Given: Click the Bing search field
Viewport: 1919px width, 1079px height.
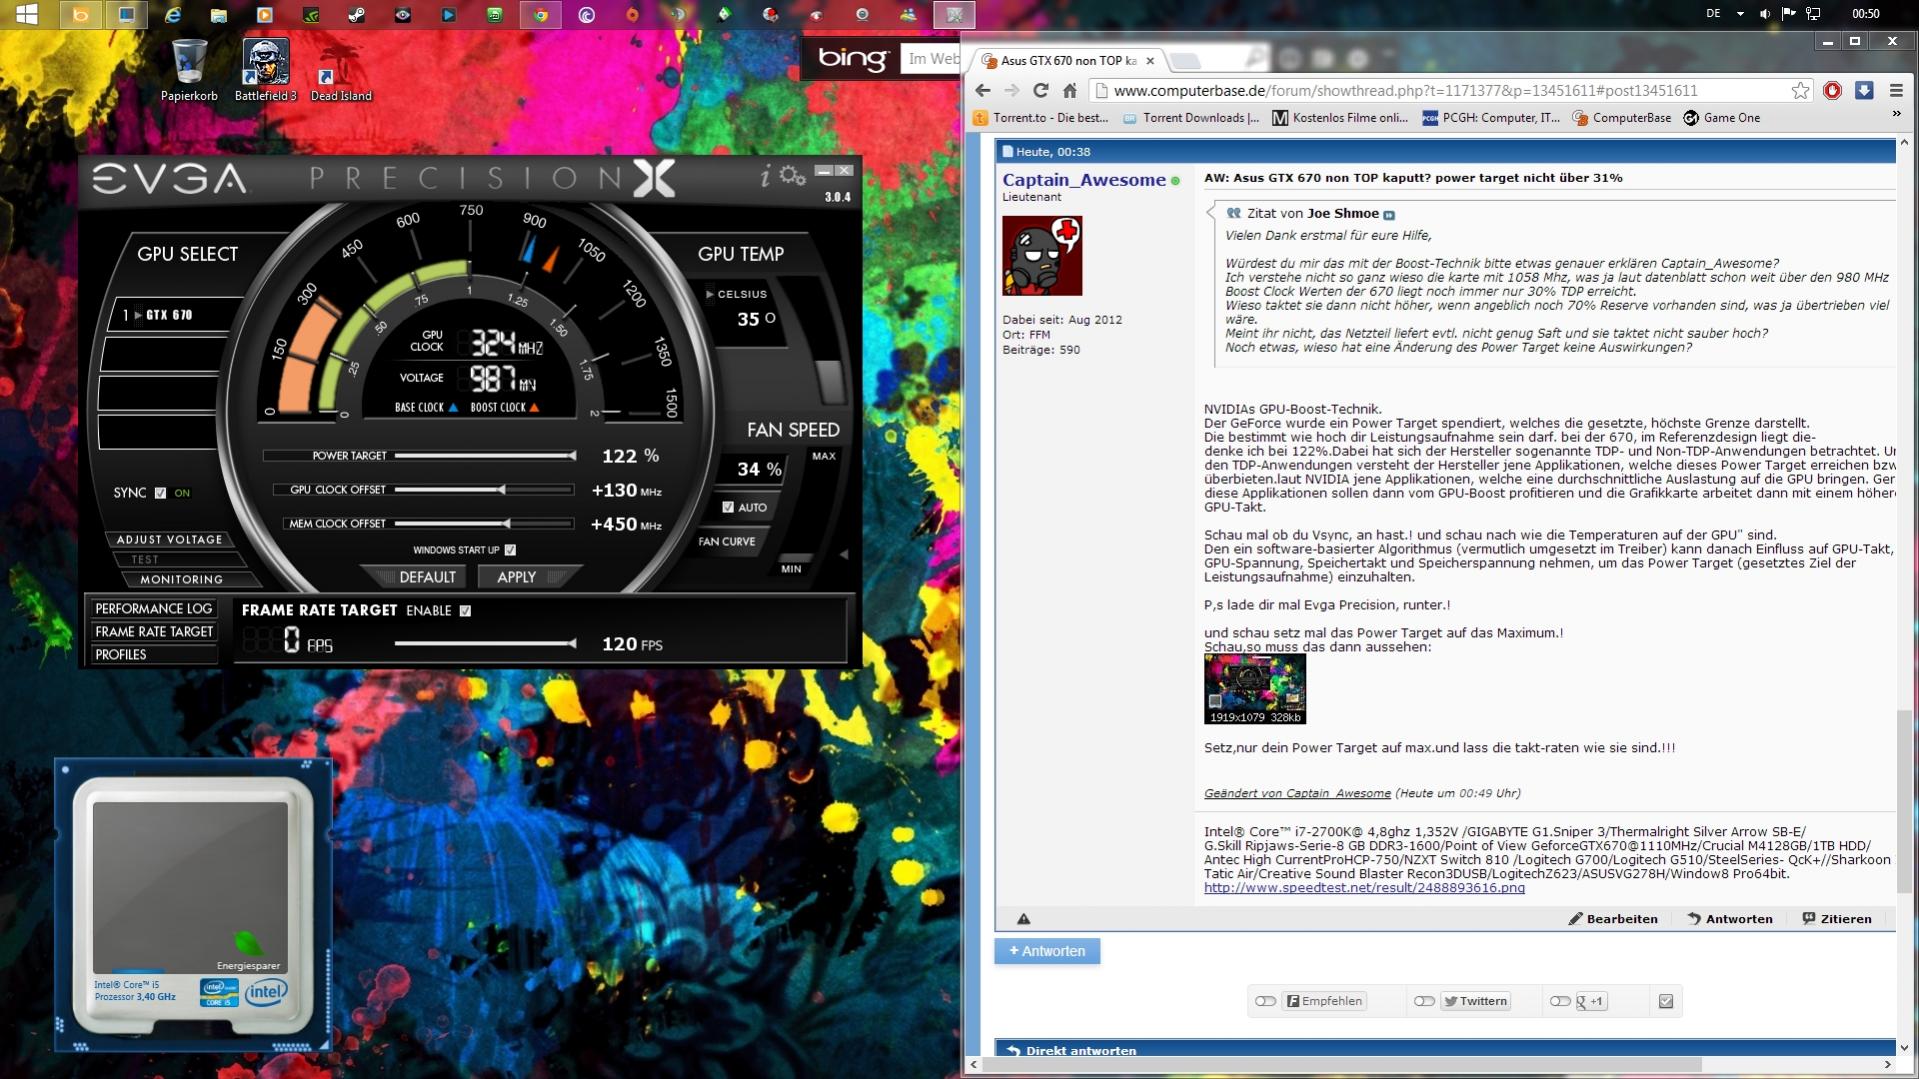Looking at the screenshot, I should tap(931, 59).
